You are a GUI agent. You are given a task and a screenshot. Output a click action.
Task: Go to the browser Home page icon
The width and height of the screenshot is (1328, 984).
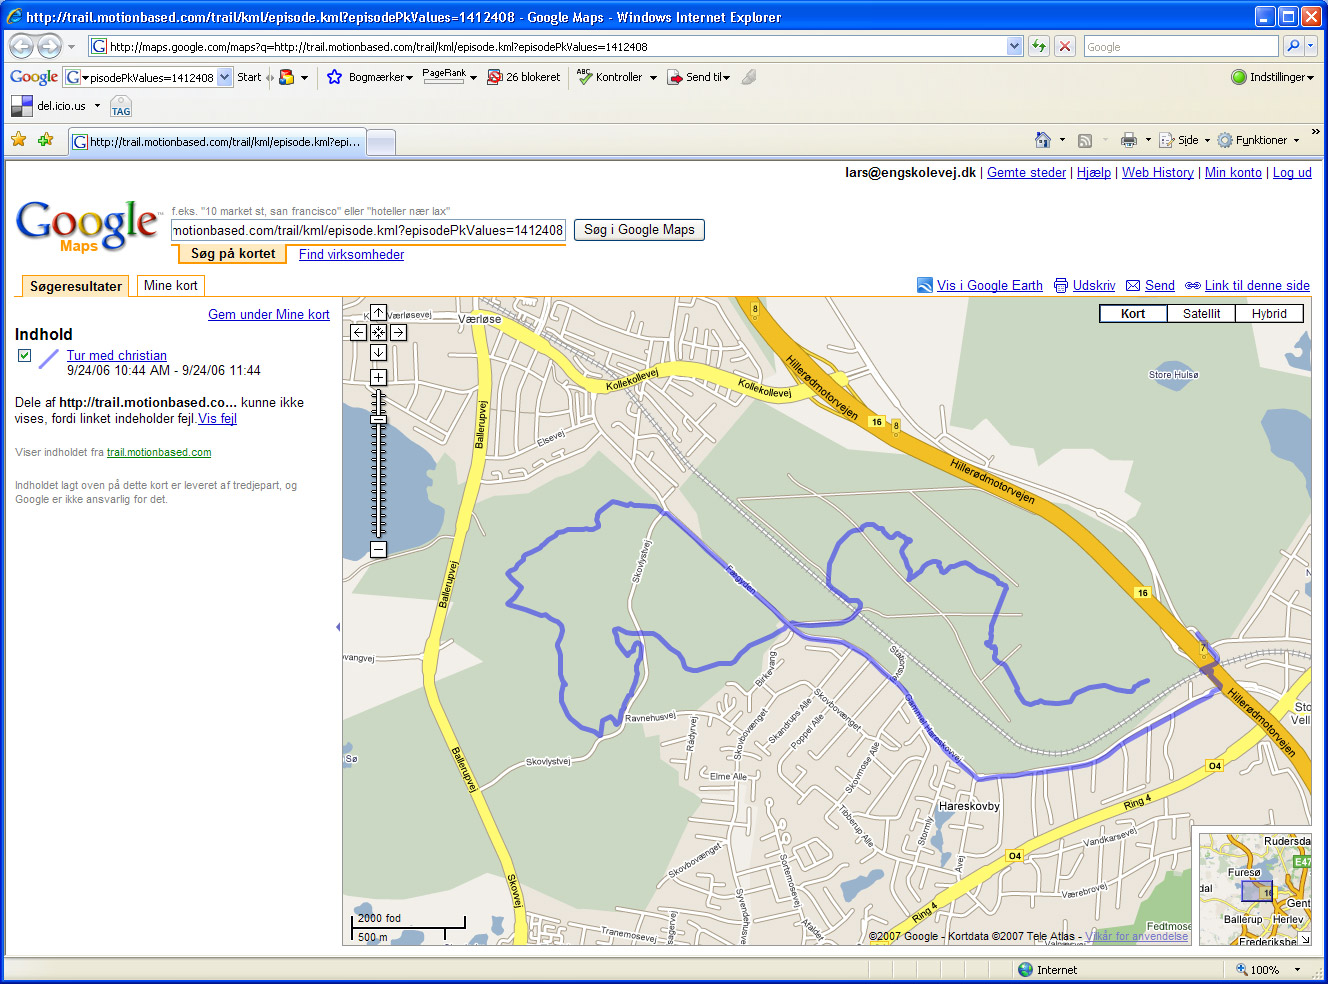[1043, 140]
